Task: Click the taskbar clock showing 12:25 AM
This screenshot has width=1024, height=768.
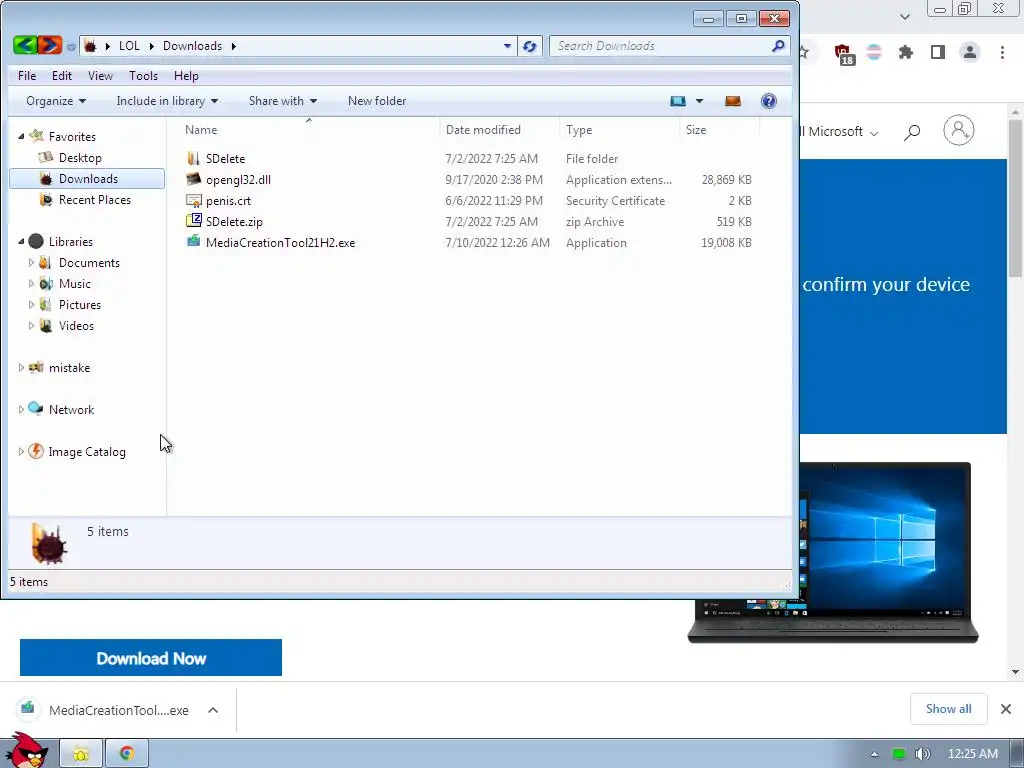Action: coord(972,754)
